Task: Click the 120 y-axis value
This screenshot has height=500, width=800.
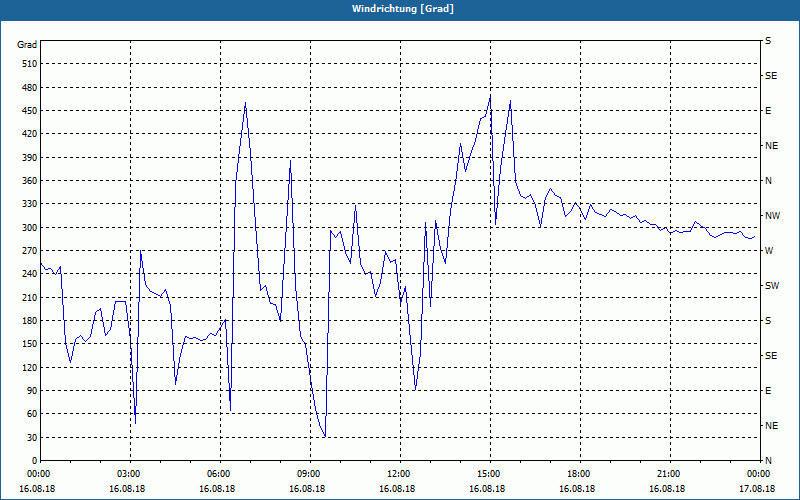Action: pyautogui.click(x=31, y=367)
